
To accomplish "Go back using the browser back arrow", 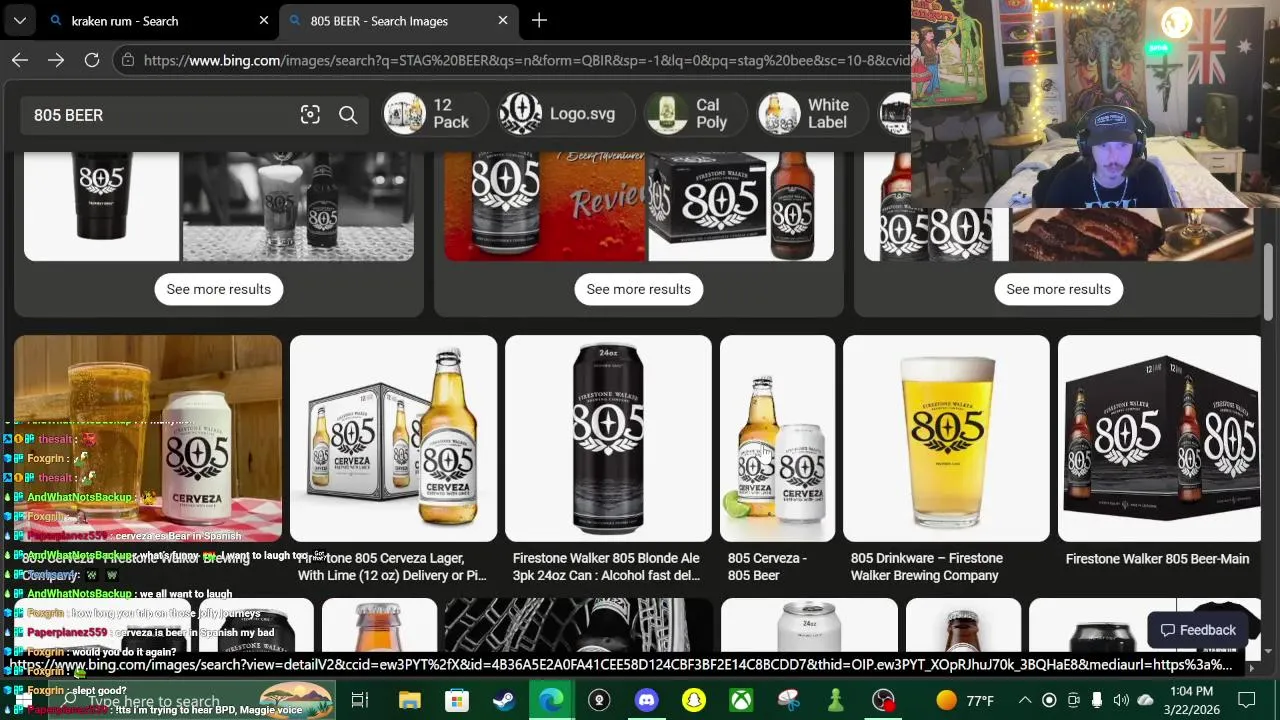I will click(20, 60).
